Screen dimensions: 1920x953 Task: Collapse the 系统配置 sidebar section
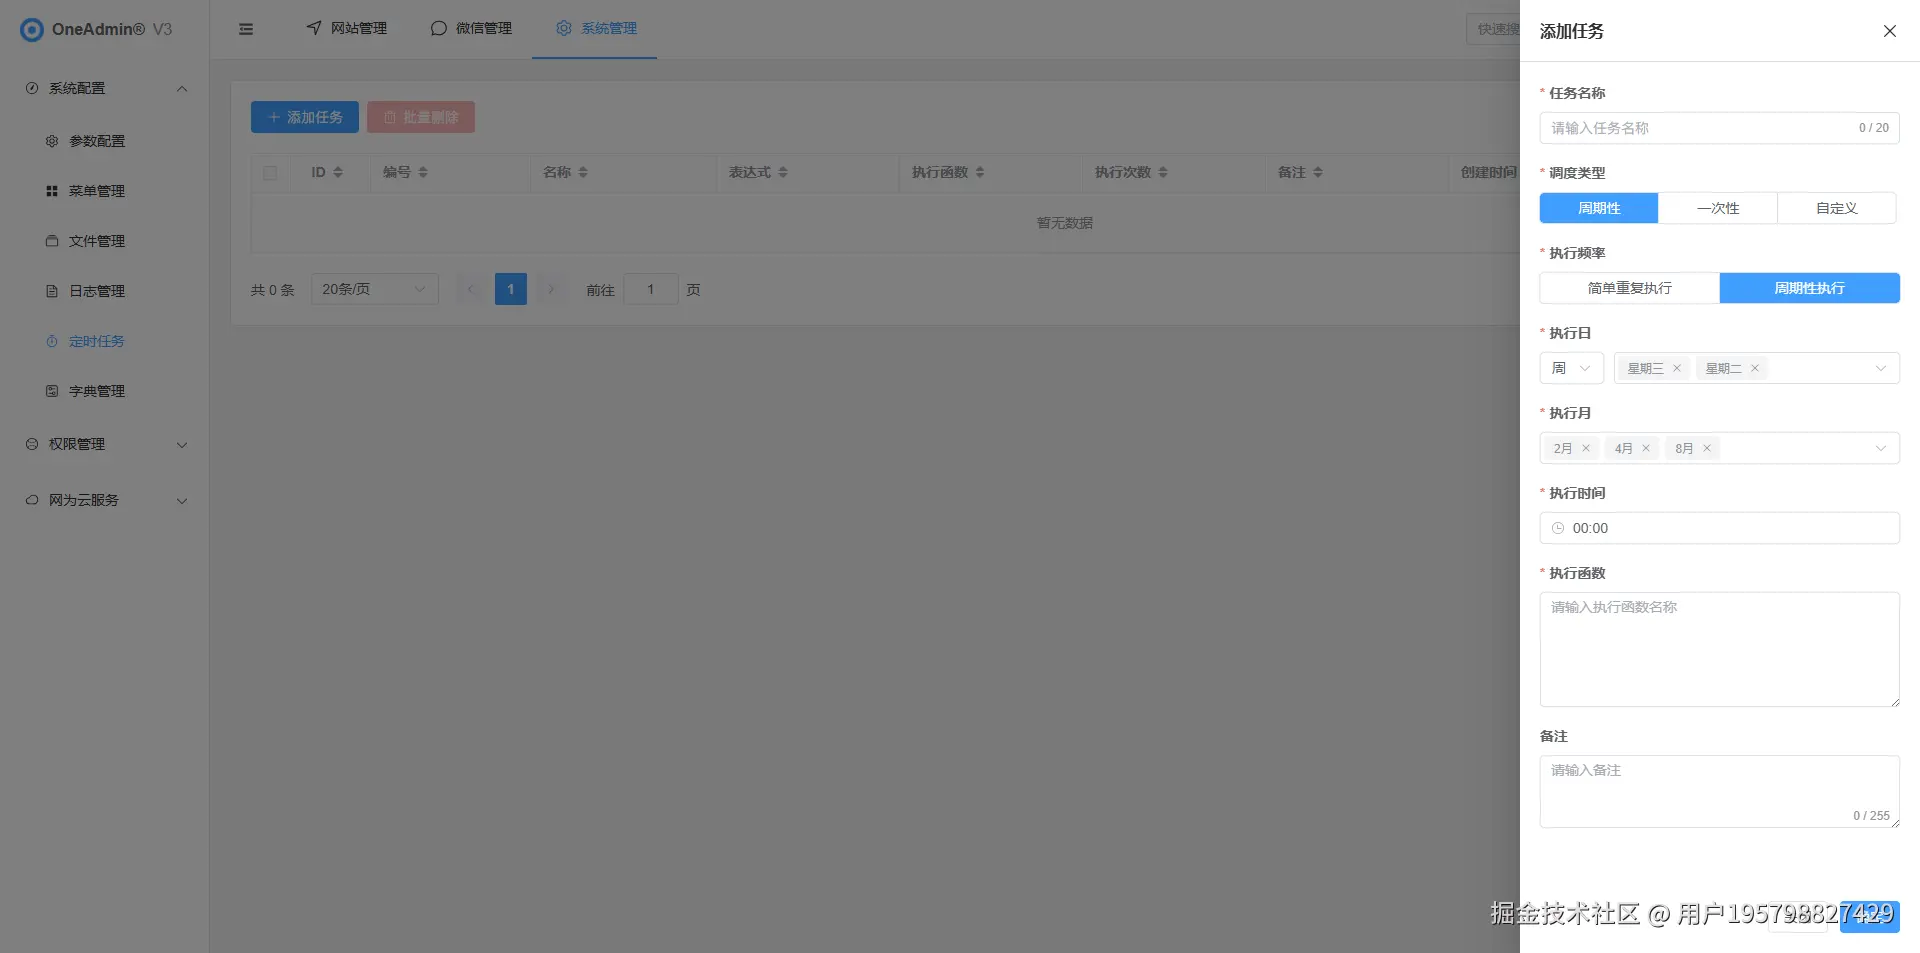point(182,88)
